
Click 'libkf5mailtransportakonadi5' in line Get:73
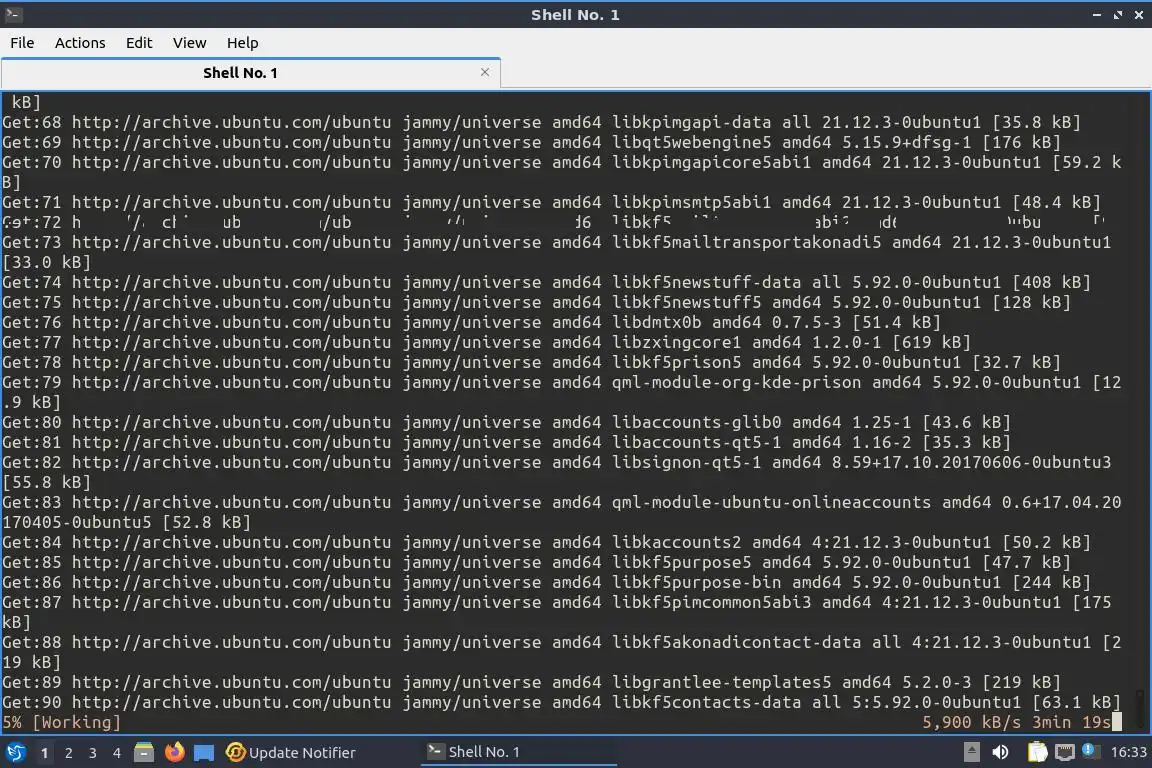pos(746,242)
